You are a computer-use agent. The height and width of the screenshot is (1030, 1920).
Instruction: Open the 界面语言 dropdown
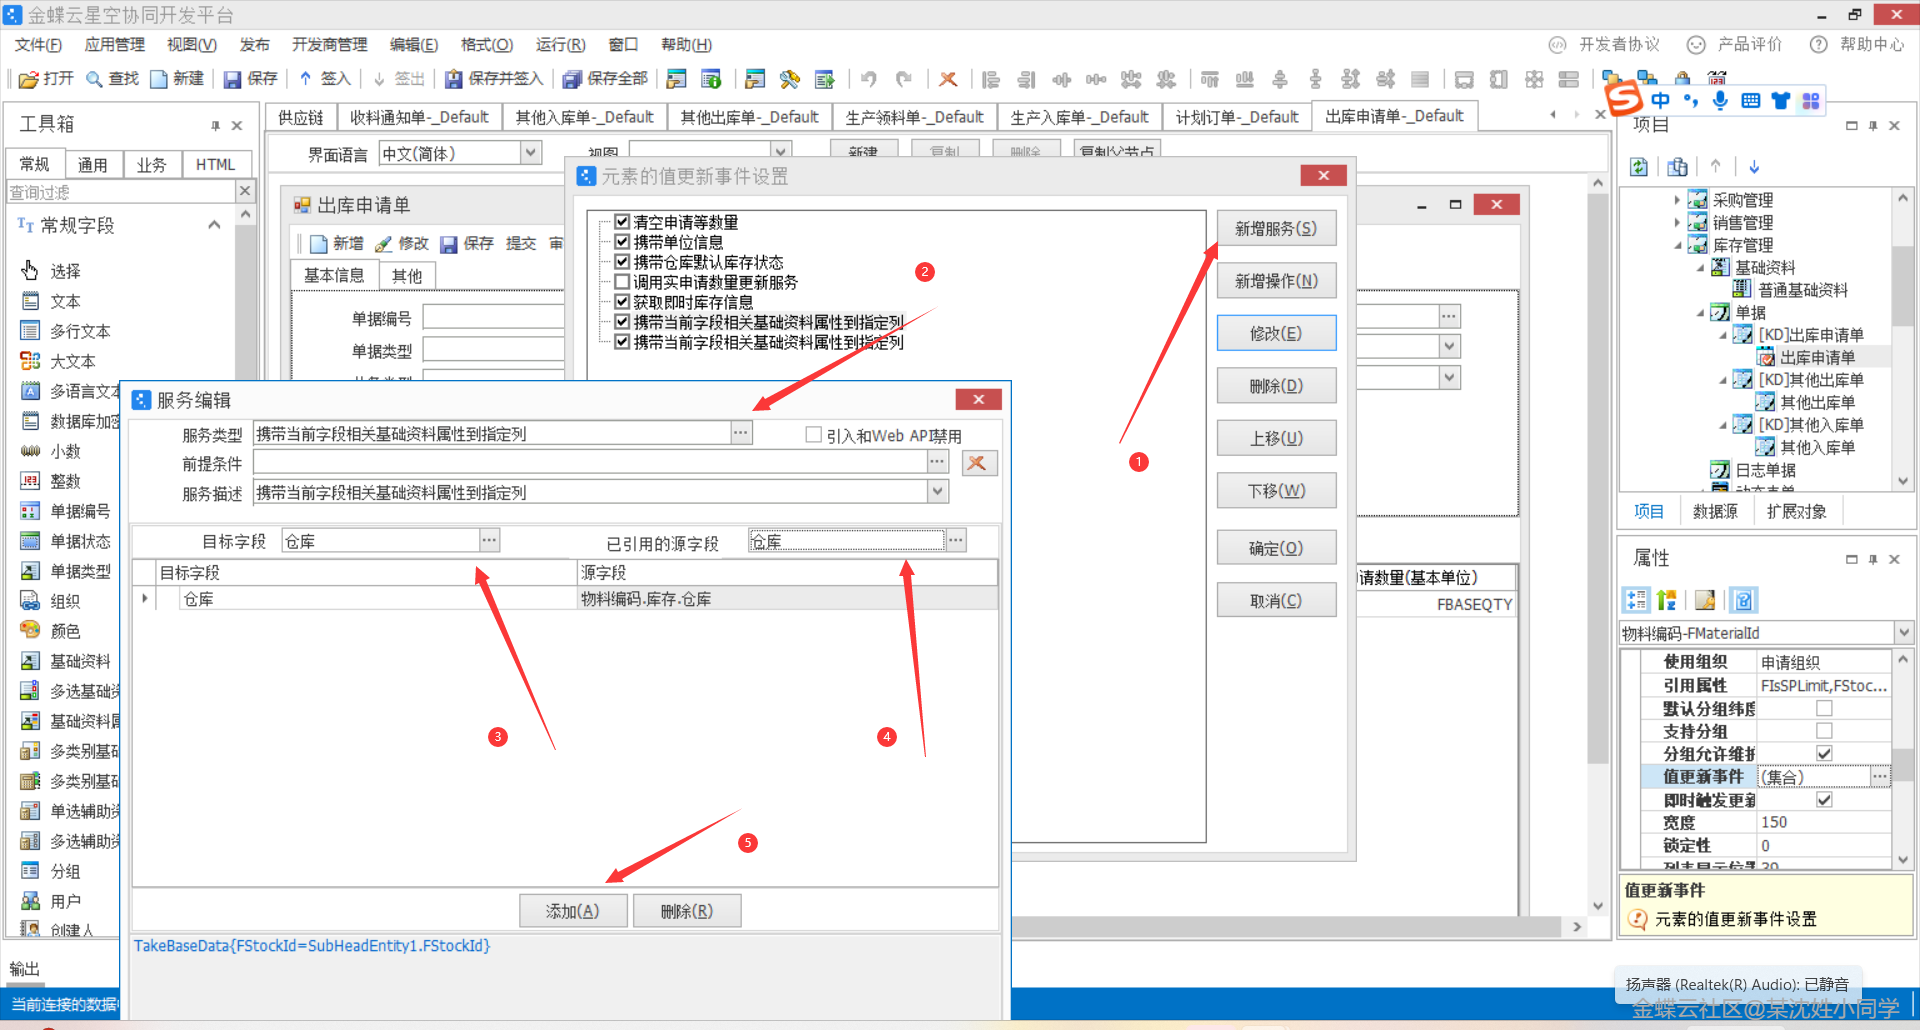point(530,153)
